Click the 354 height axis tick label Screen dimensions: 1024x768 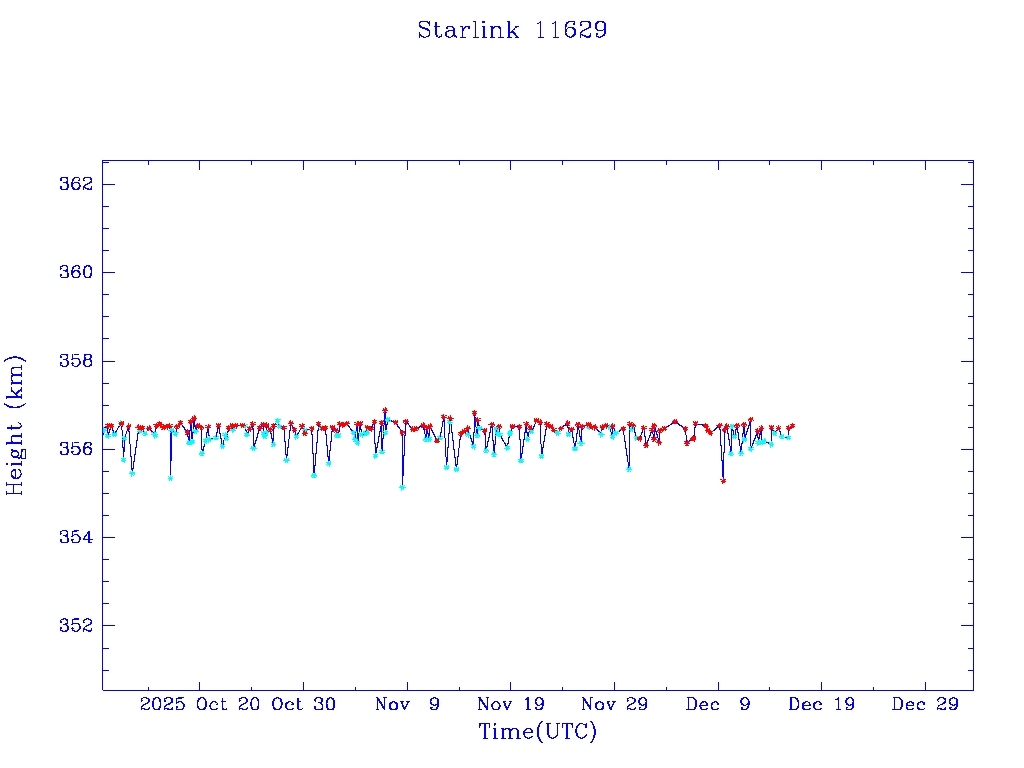pyautogui.click(x=79, y=537)
